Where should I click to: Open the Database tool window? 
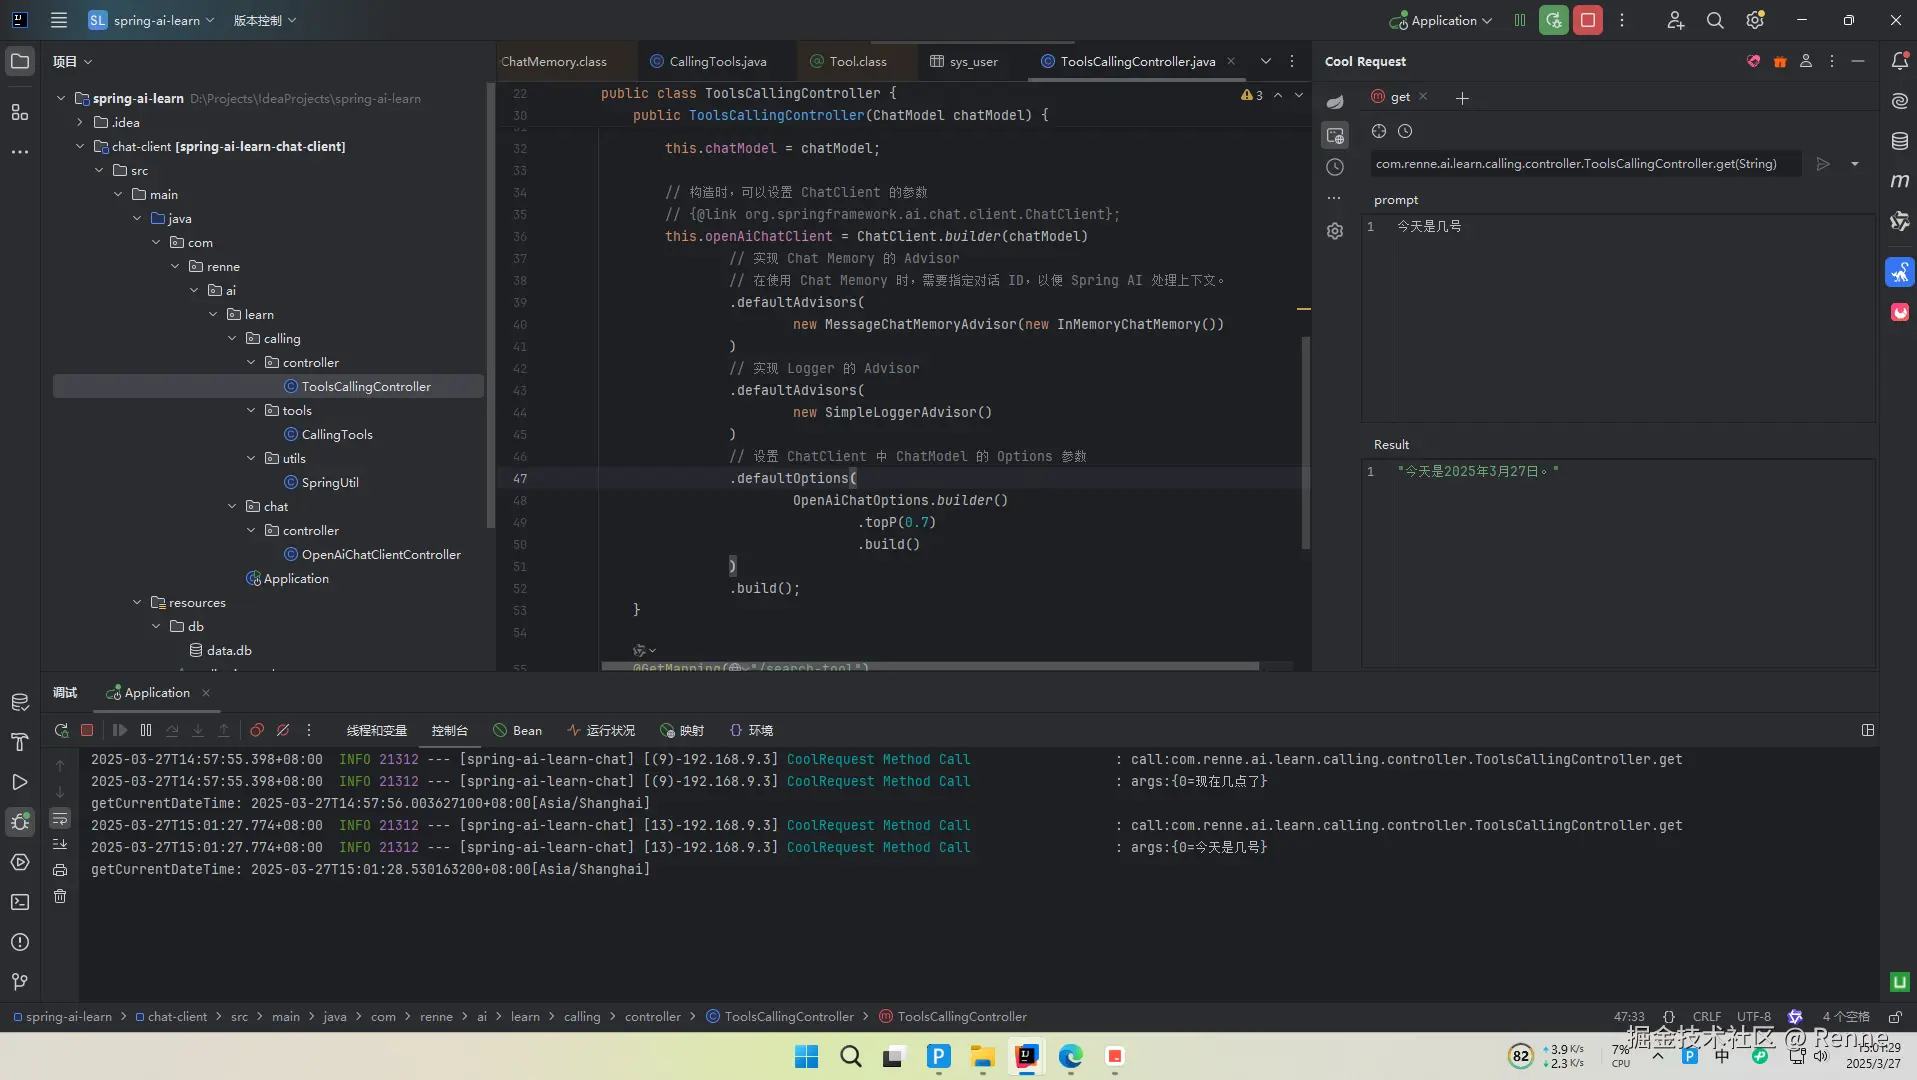coord(1899,141)
